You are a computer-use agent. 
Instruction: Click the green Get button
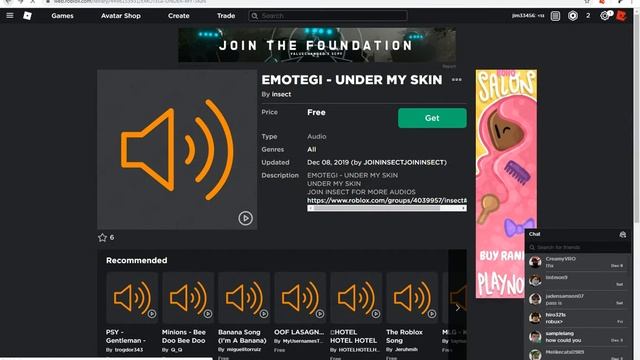pyautogui.click(x=432, y=118)
